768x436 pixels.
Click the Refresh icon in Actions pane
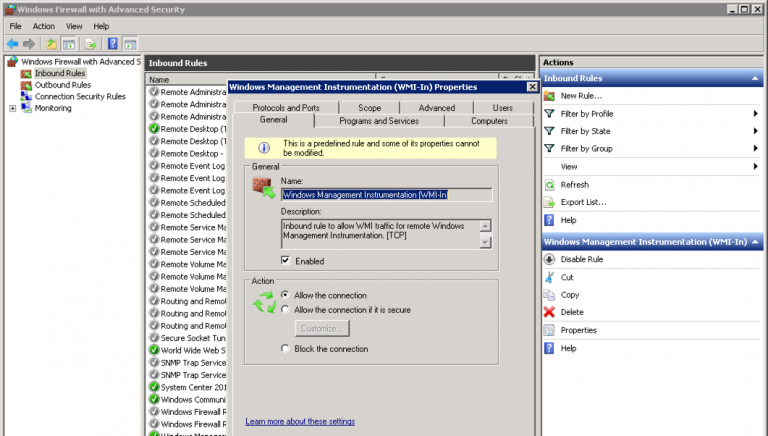click(550, 185)
